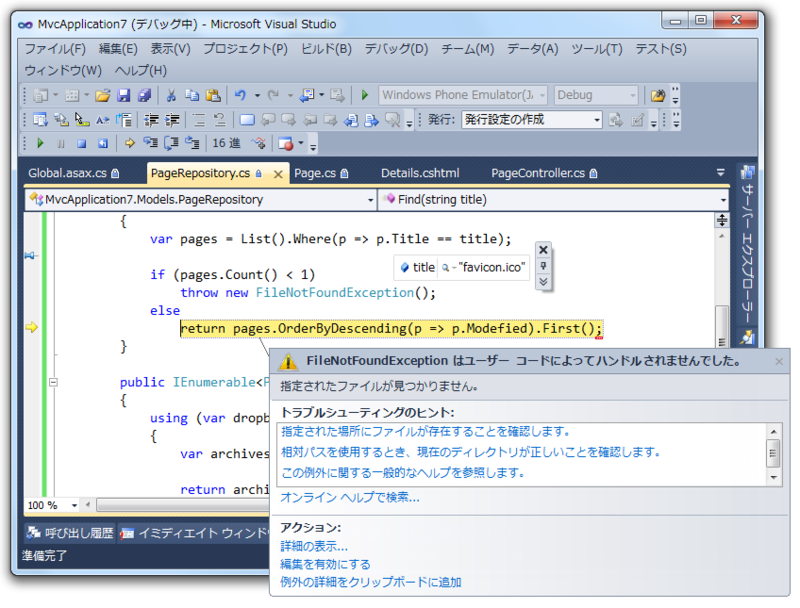Click the Uncomment Selection icon
800x608 pixels.
(219, 120)
